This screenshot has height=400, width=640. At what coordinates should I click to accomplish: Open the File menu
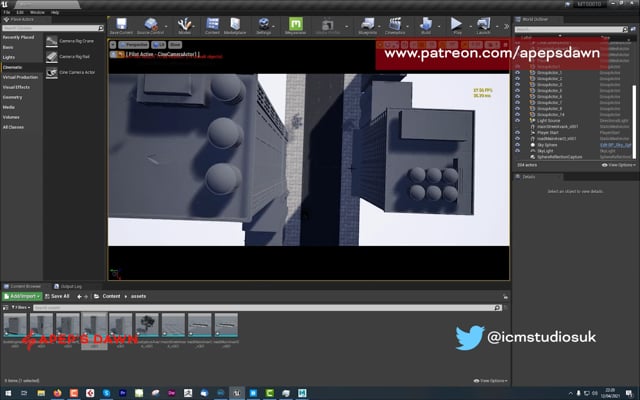7,12
